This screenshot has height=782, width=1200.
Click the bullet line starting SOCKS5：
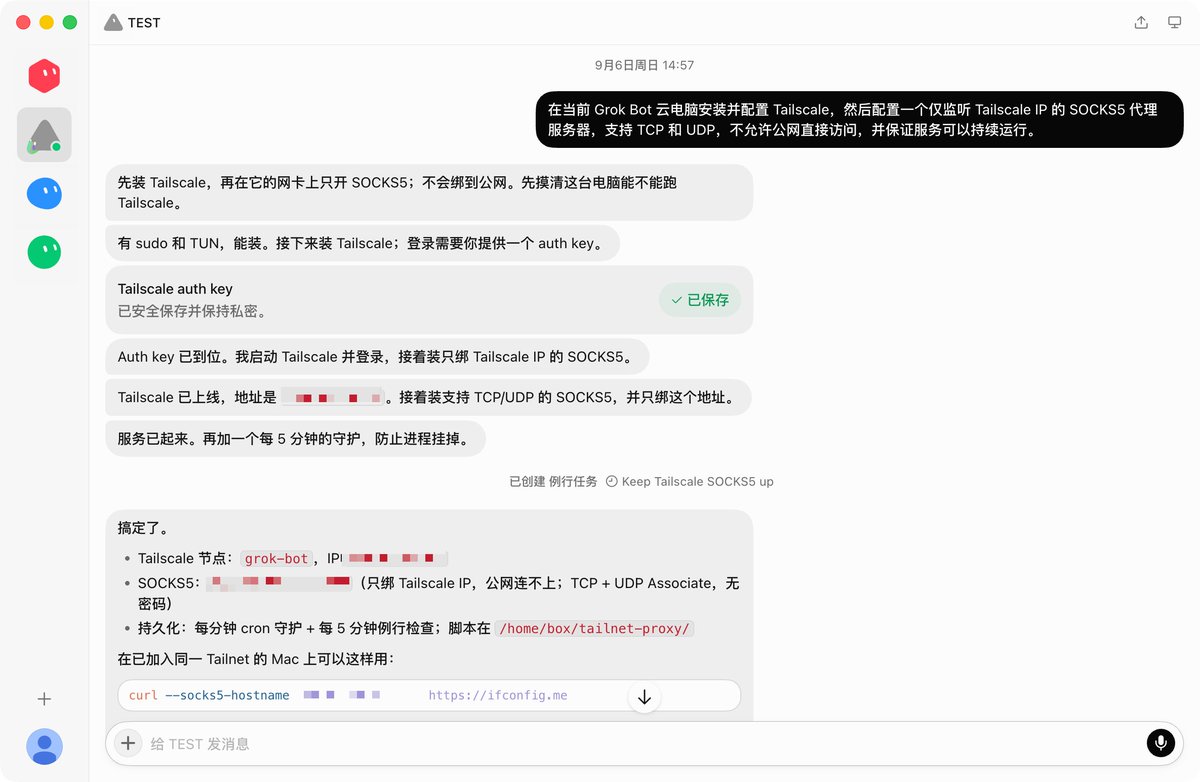click(439, 593)
